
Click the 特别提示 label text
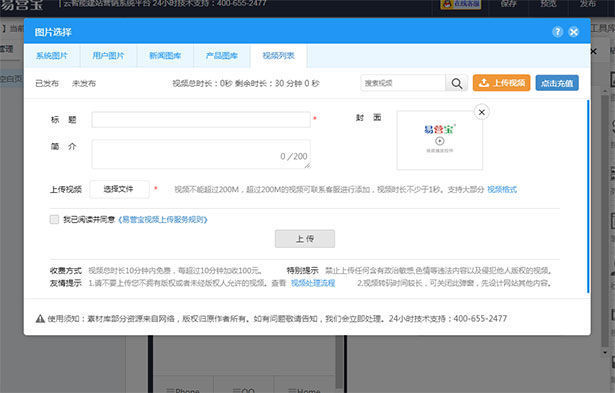pos(302,271)
